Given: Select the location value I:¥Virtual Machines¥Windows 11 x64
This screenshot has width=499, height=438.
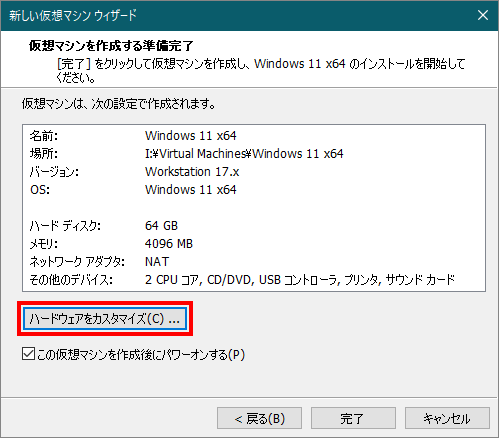Looking at the screenshot, I should [x=244, y=154].
